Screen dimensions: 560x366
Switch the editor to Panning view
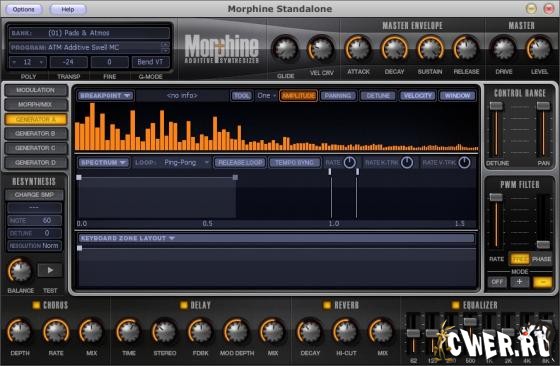click(x=338, y=96)
